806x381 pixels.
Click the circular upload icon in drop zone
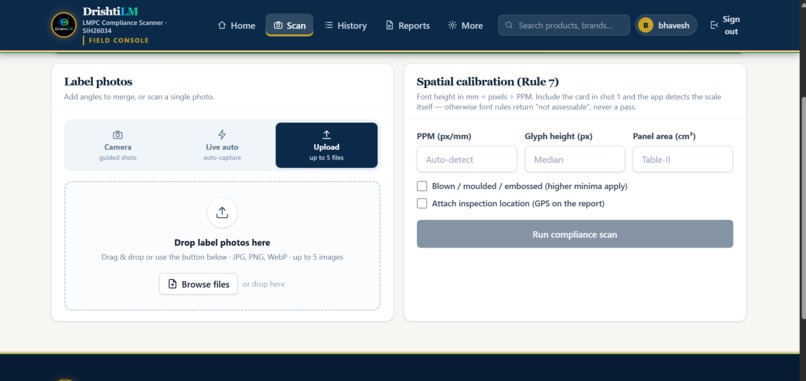click(222, 213)
